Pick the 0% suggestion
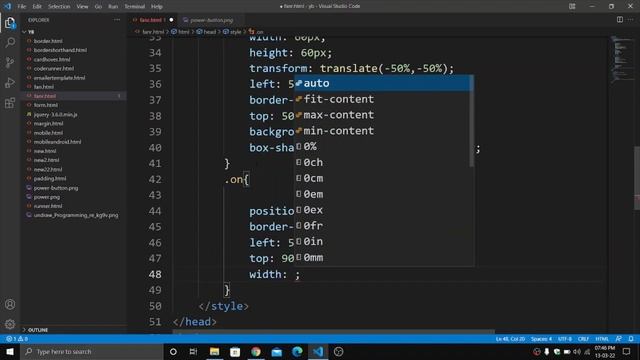640x360 pixels. click(x=382, y=147)
